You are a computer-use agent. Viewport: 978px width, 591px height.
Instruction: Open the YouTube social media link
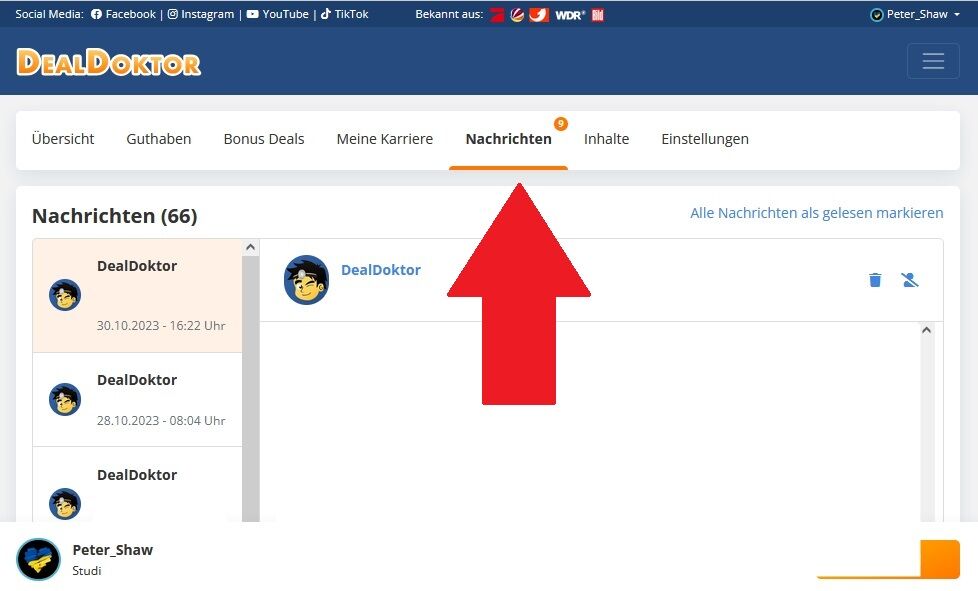point(278,14)
